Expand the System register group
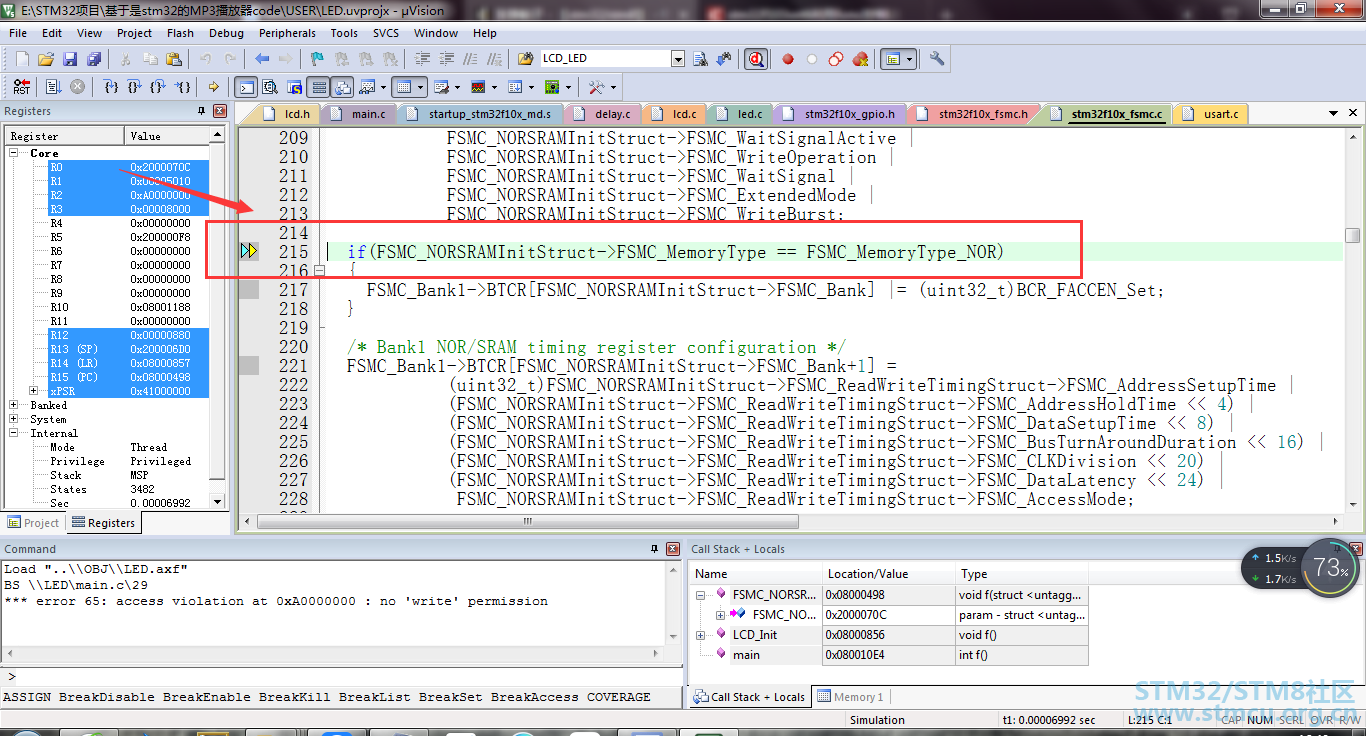The width and height of the screenshot is (1366, 736). tap(15, 419)
